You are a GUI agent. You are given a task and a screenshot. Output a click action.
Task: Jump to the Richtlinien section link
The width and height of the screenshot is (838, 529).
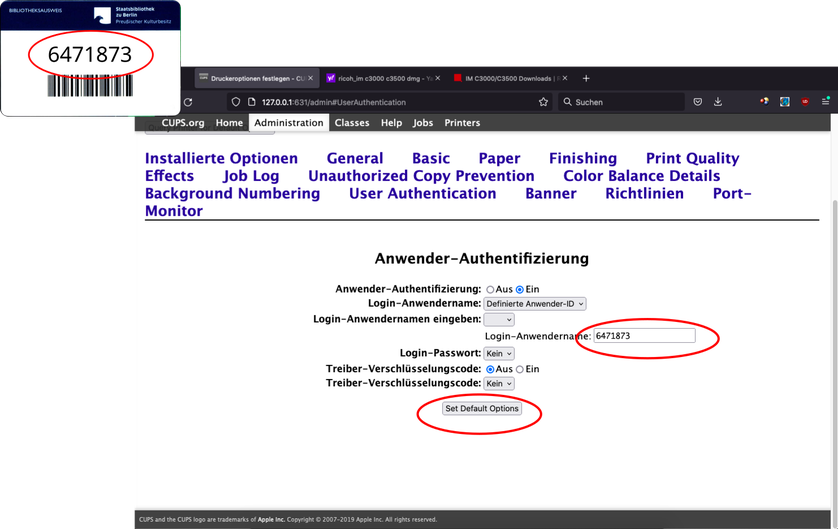[645, 193]
